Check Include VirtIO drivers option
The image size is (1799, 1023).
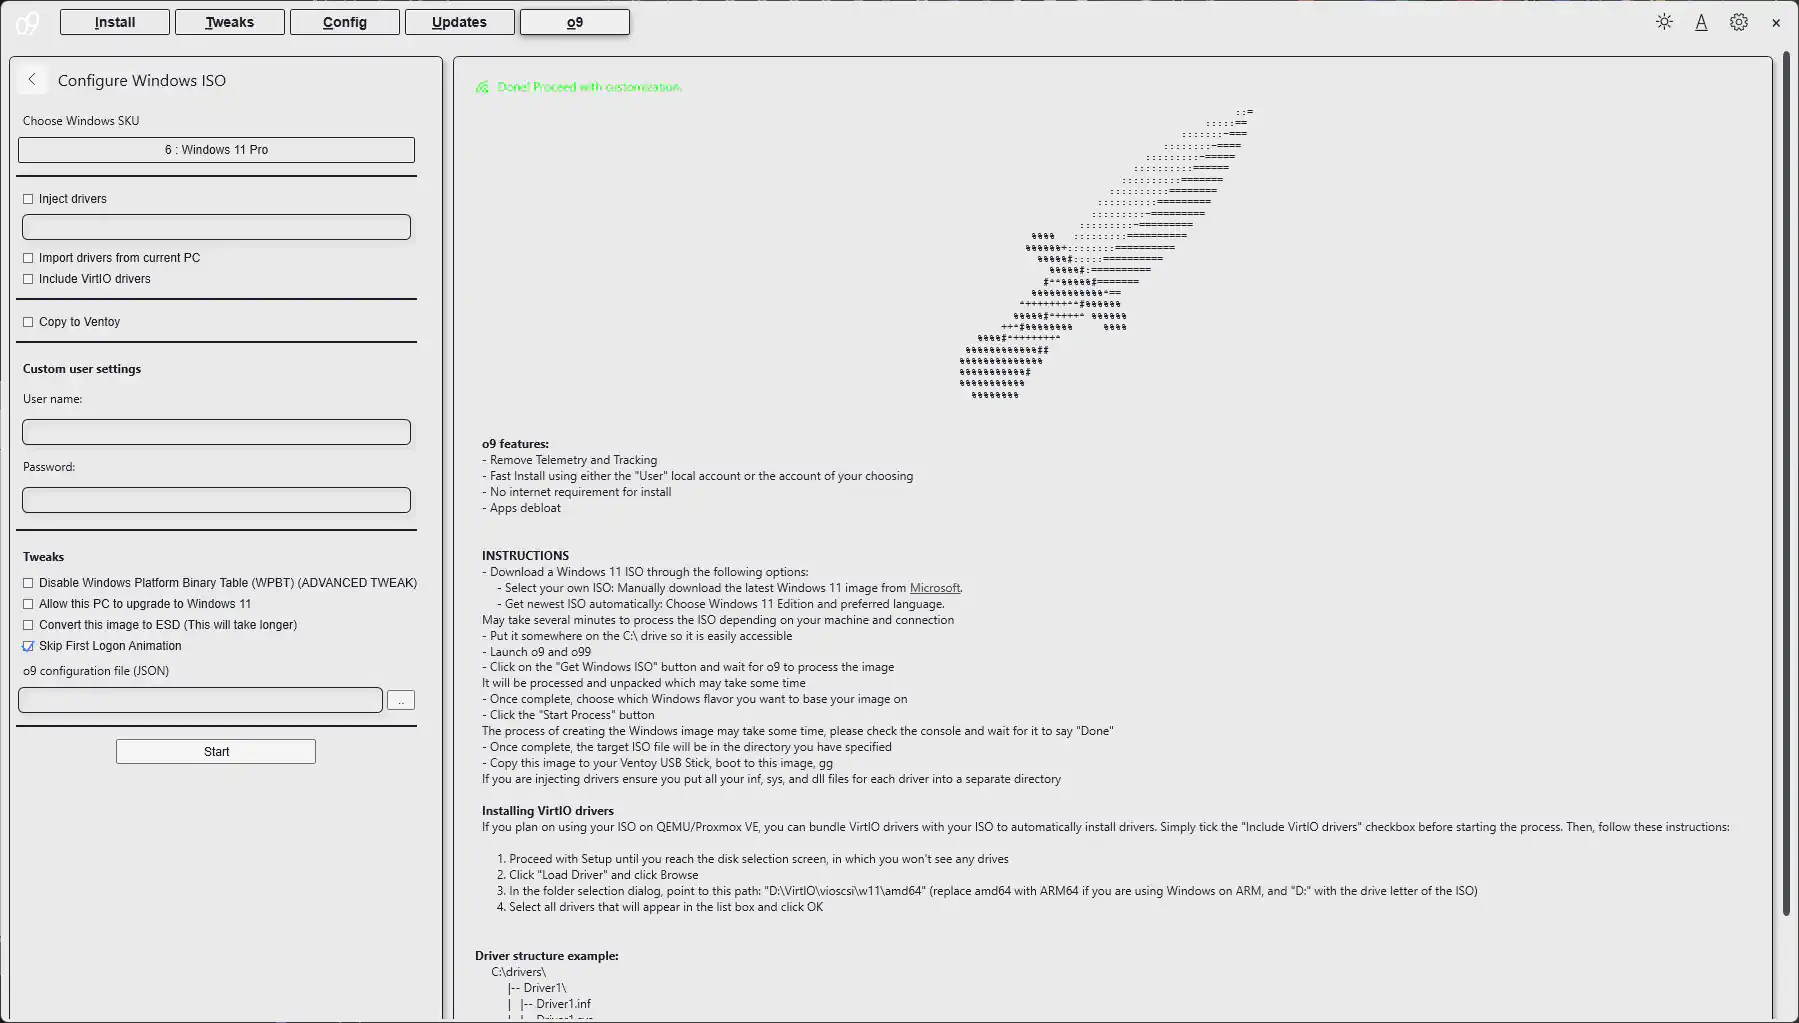28,279
